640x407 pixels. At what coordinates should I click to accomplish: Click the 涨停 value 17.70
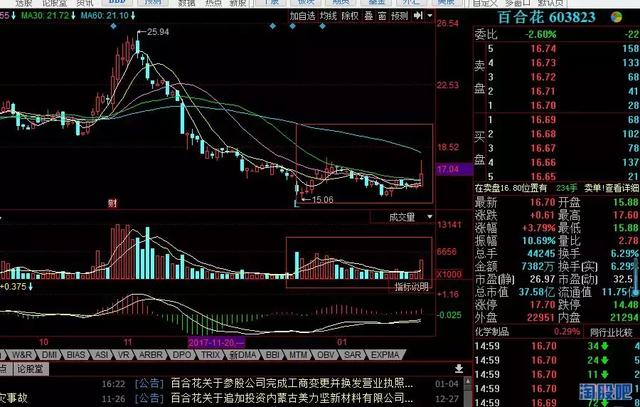click(543, 305)
